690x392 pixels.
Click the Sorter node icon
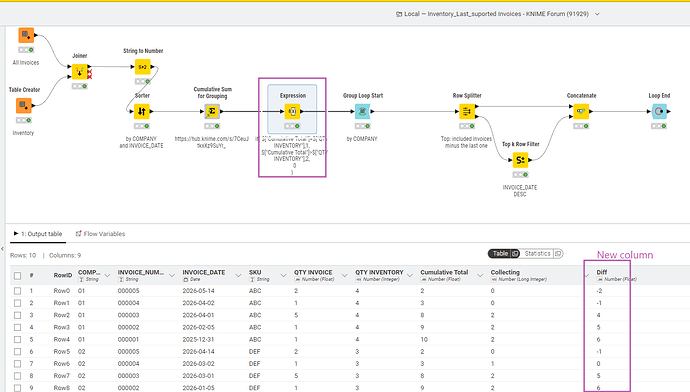pos(142,111)
